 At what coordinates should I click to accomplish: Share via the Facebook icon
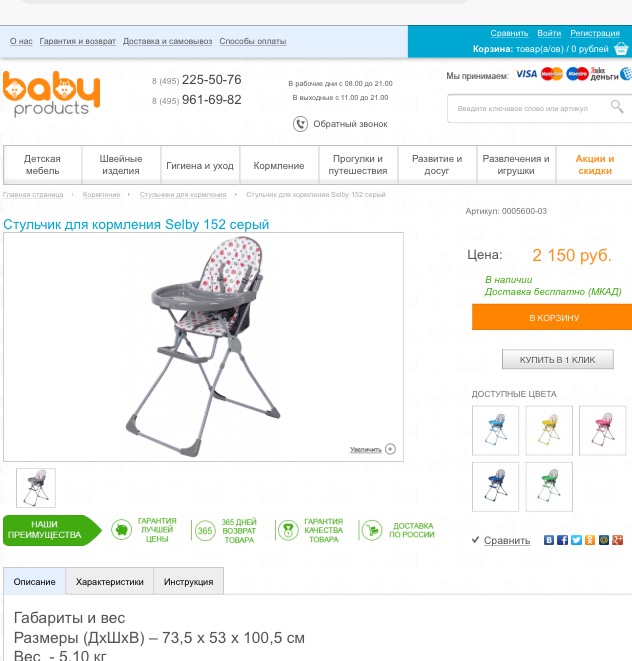pyautogui.click(x=562, y=540)
